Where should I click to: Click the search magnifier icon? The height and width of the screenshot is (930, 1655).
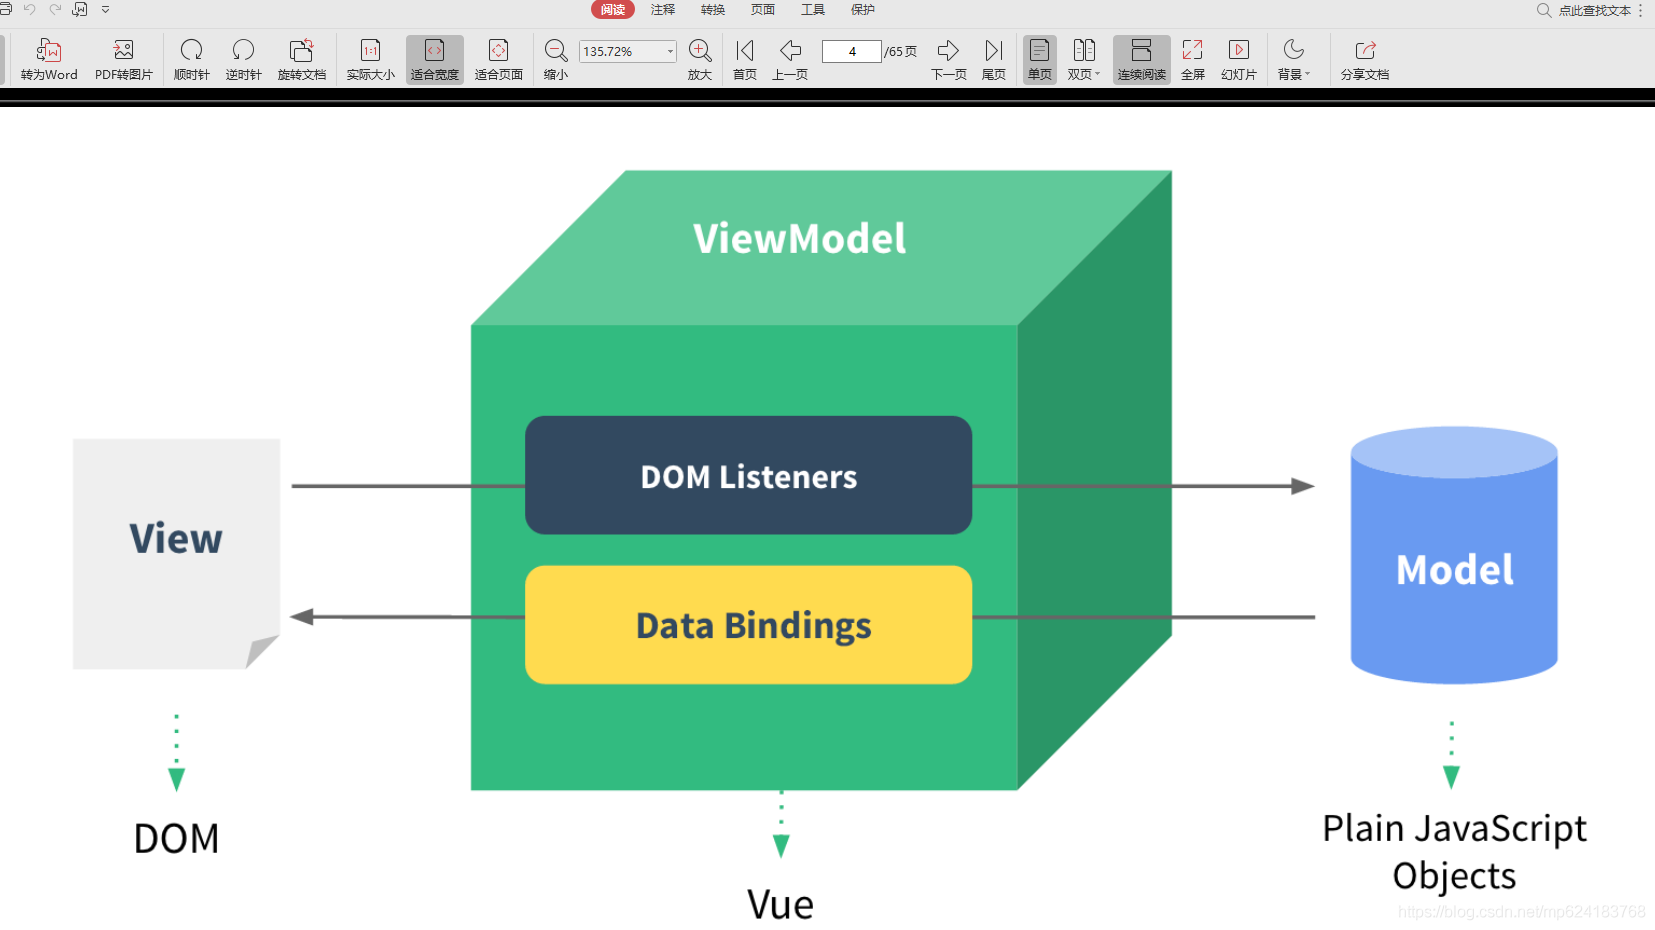[x=1544, y=10]
